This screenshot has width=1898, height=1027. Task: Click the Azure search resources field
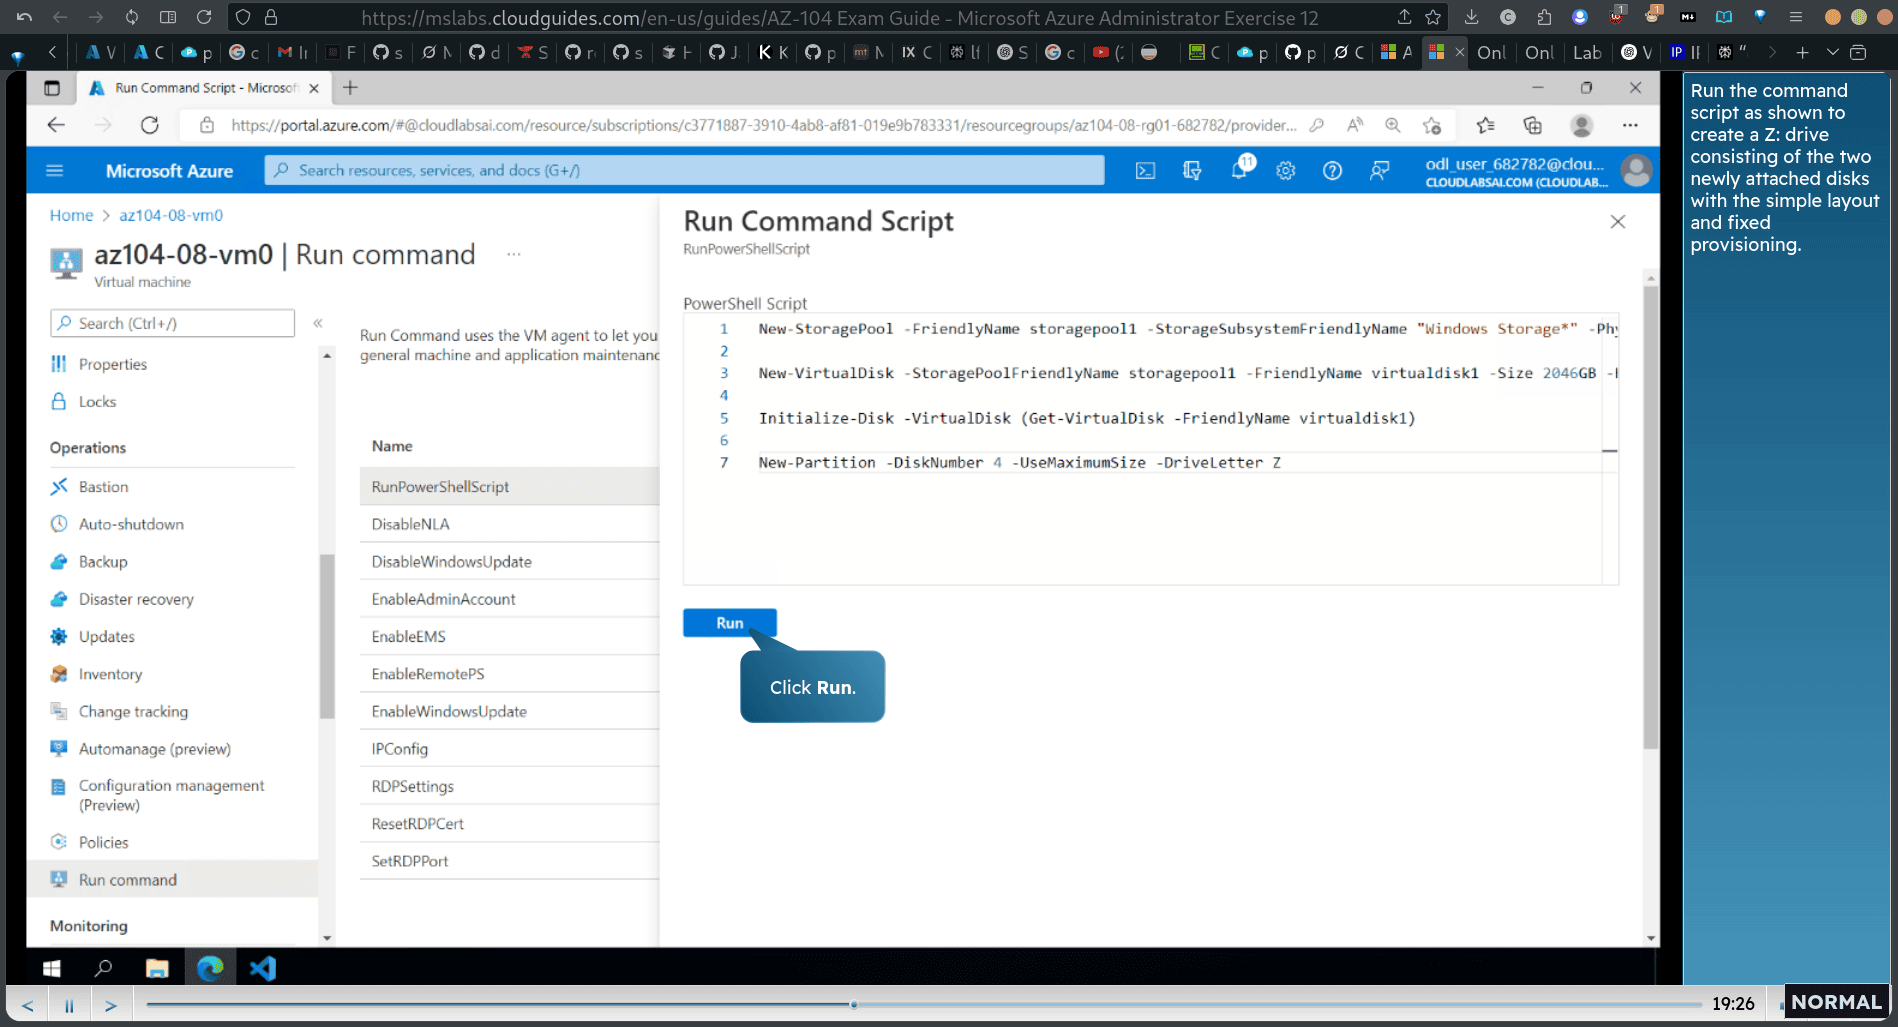pos(684,170)
